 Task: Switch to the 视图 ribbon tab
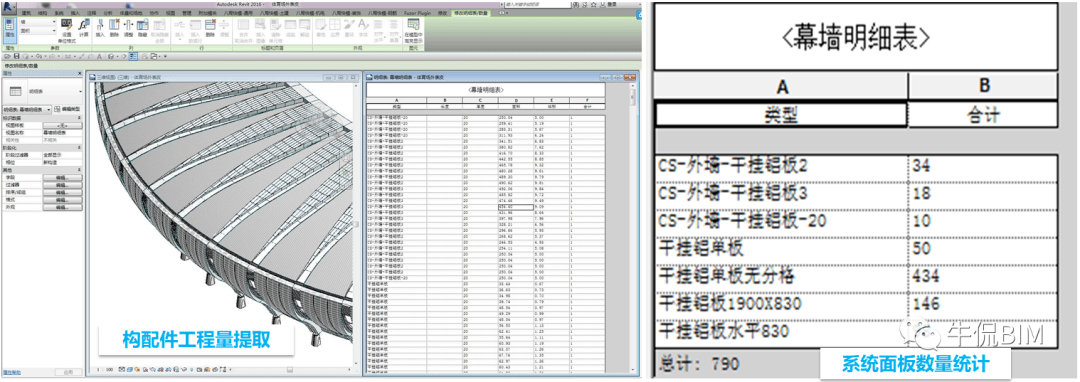[169, 13]
